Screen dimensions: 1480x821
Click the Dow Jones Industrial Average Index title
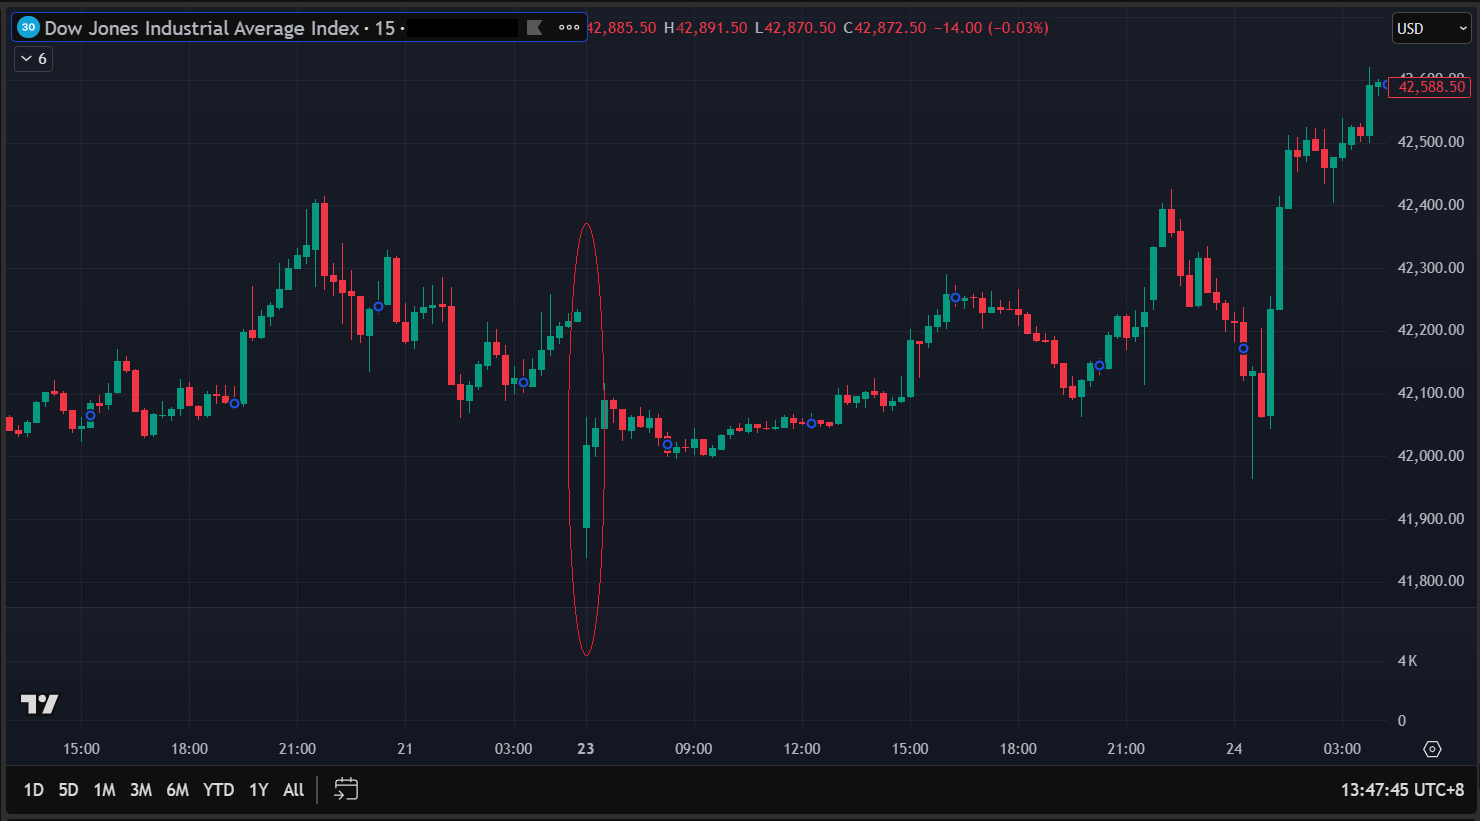point(201,28)
